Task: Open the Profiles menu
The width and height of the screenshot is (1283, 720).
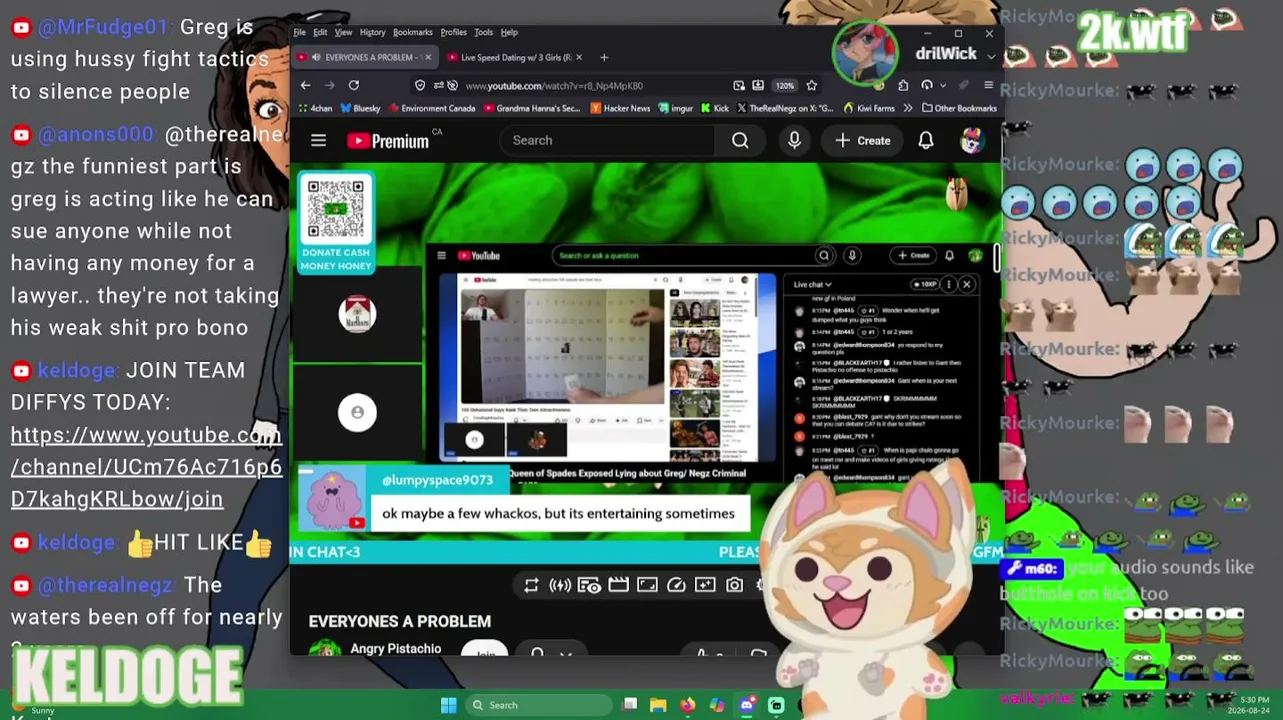Action: (453, 32)
